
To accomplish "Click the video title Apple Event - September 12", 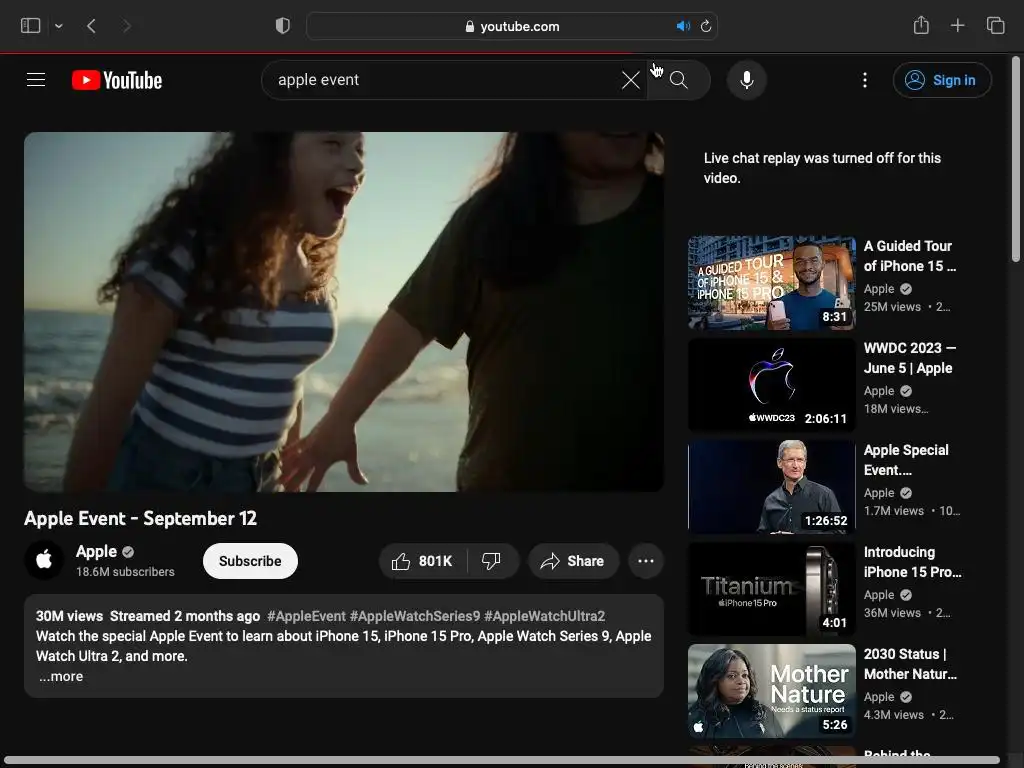I will click(140, 519).
